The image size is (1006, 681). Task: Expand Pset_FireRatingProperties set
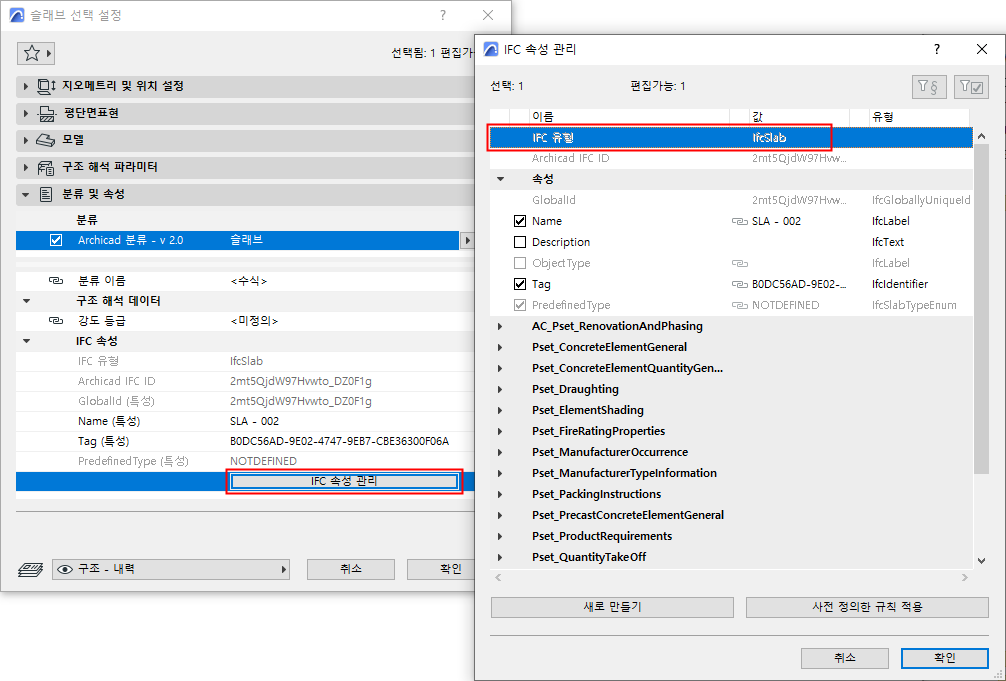[x=500, y=432]
